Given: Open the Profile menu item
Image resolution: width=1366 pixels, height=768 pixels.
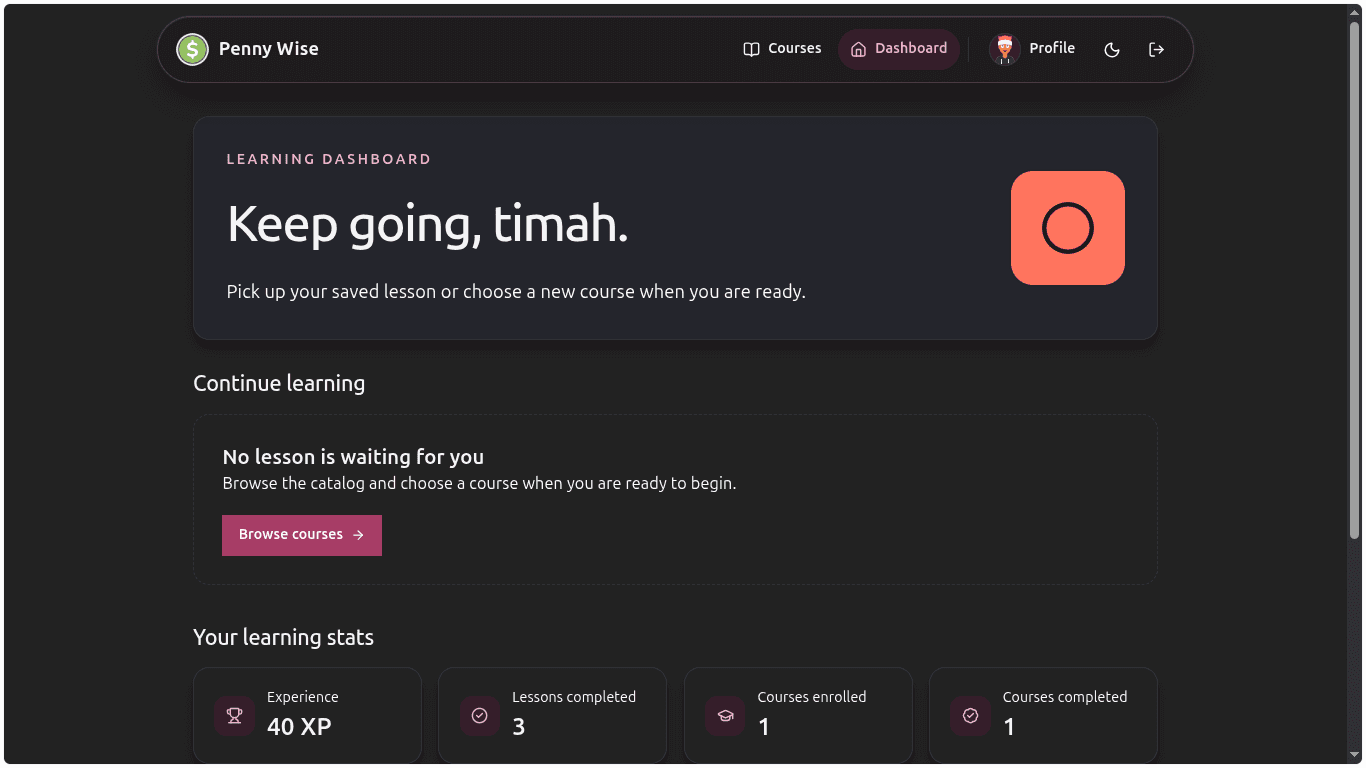Looking at the screenshot, I should click(x=1033, y=49).
